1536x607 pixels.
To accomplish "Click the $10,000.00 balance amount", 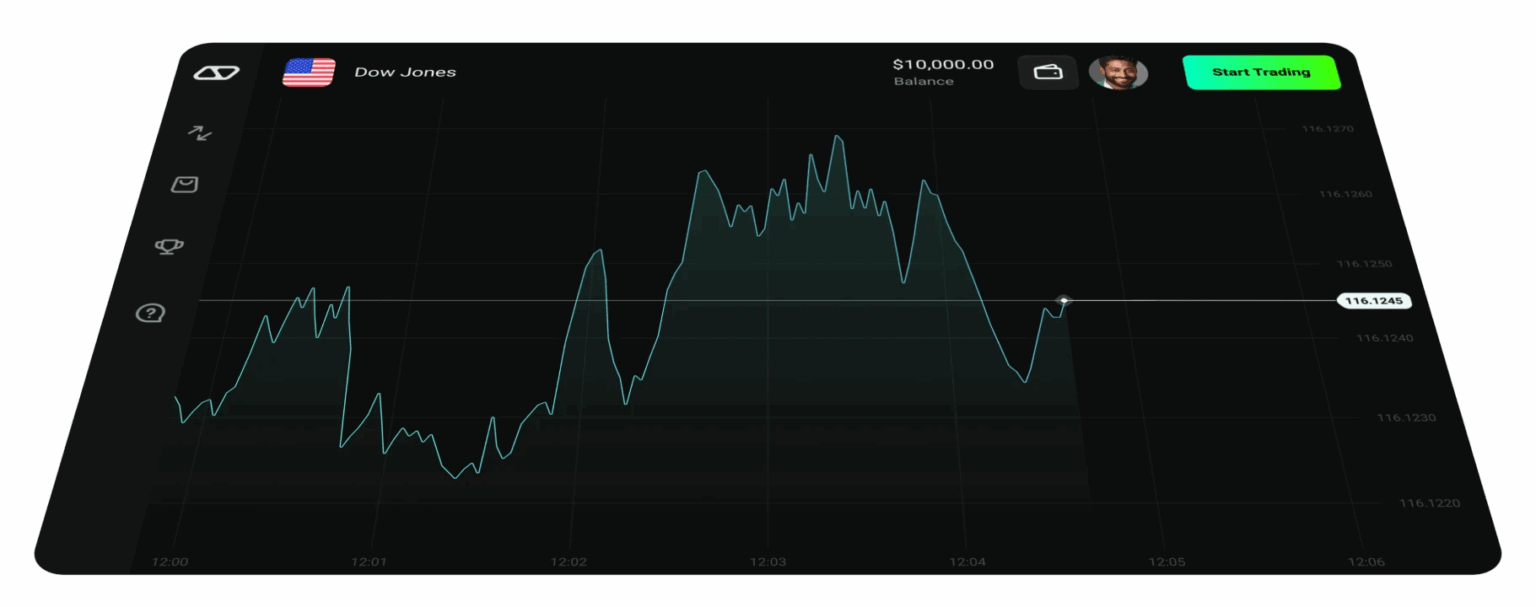I will coord(943,64).
